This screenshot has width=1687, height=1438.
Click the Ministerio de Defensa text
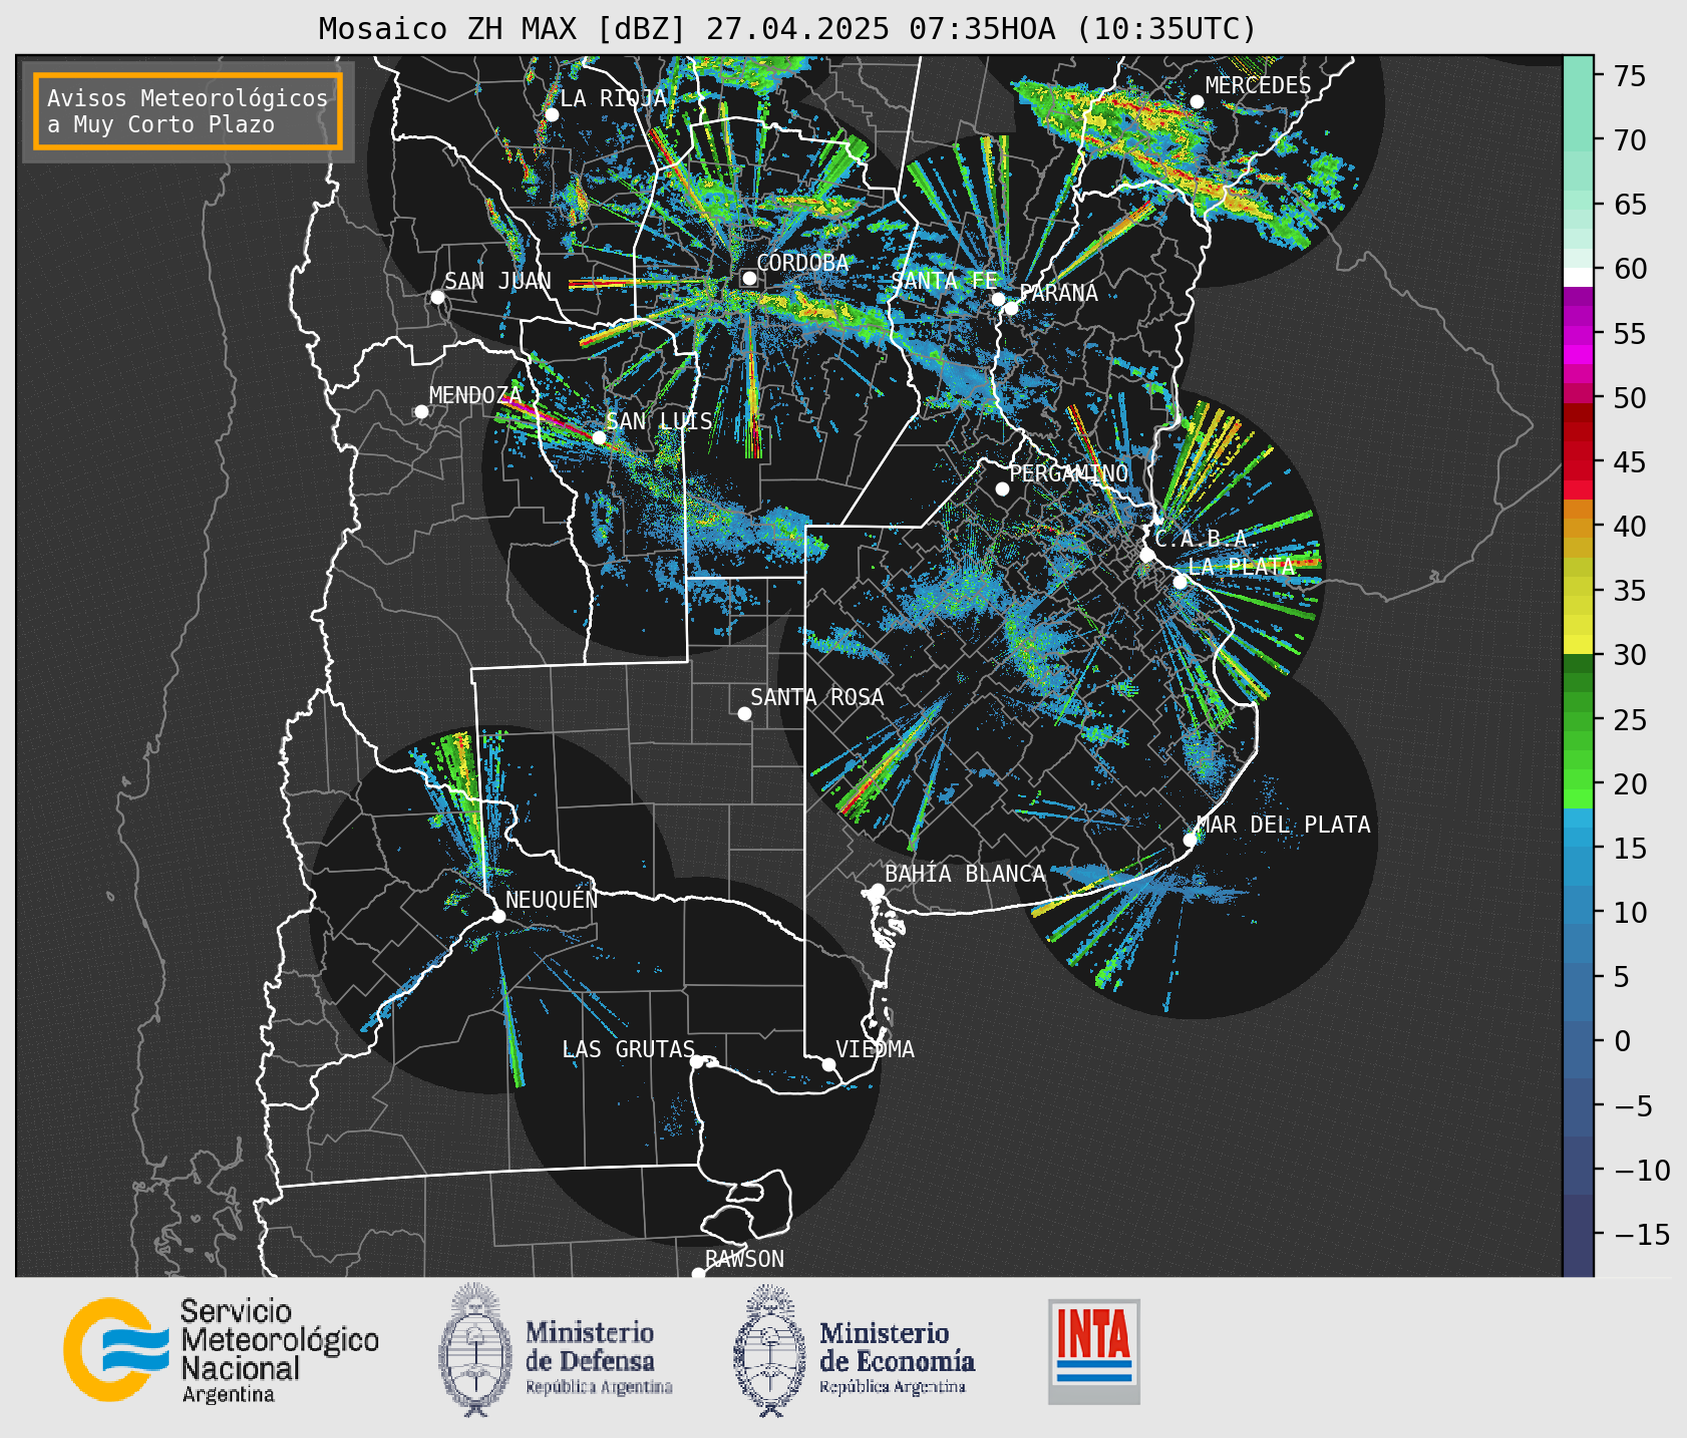coord(598,1357)
